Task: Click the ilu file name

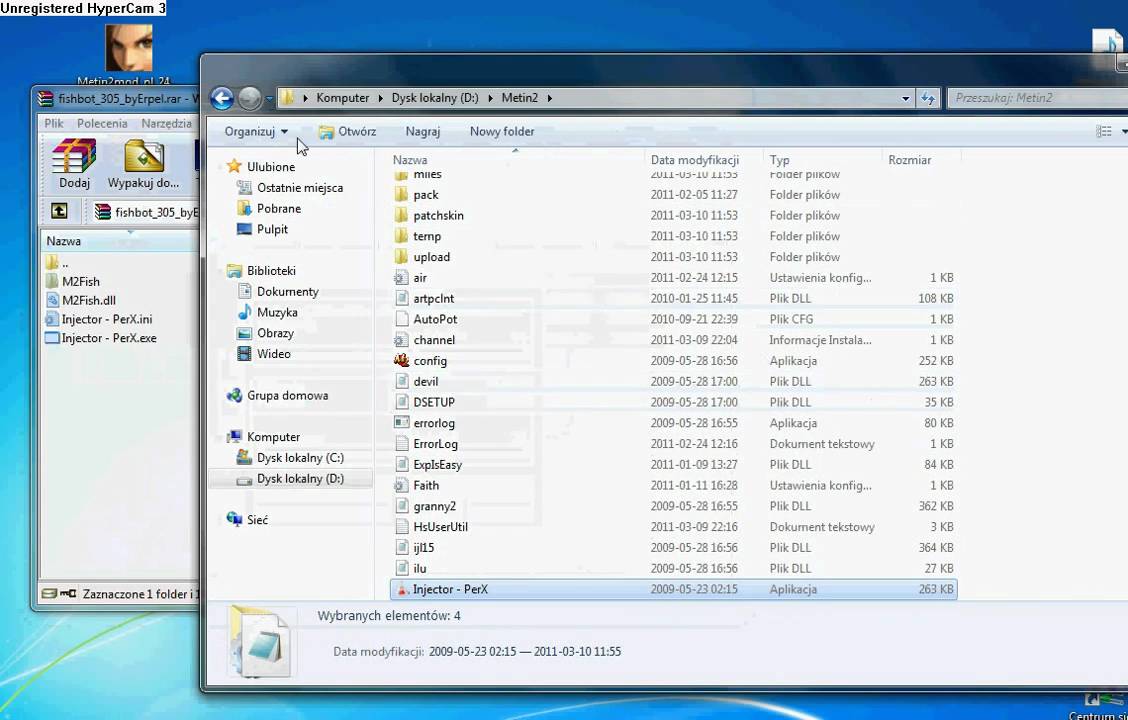Action: click(x=419, y=569)
